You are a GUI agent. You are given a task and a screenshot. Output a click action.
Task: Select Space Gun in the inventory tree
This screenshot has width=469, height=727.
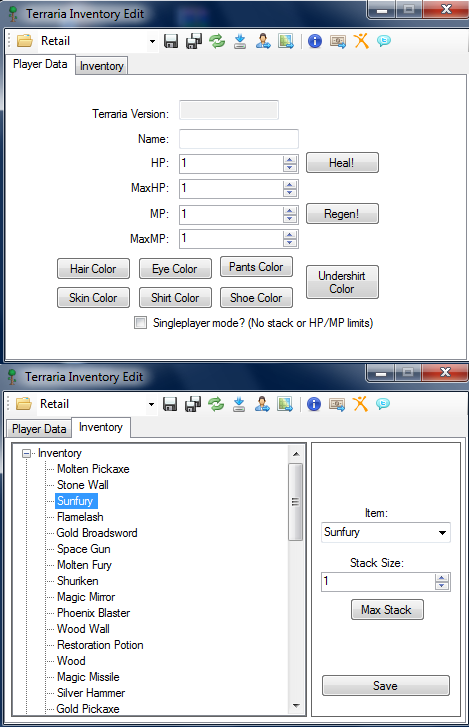(x=84, y=549)
